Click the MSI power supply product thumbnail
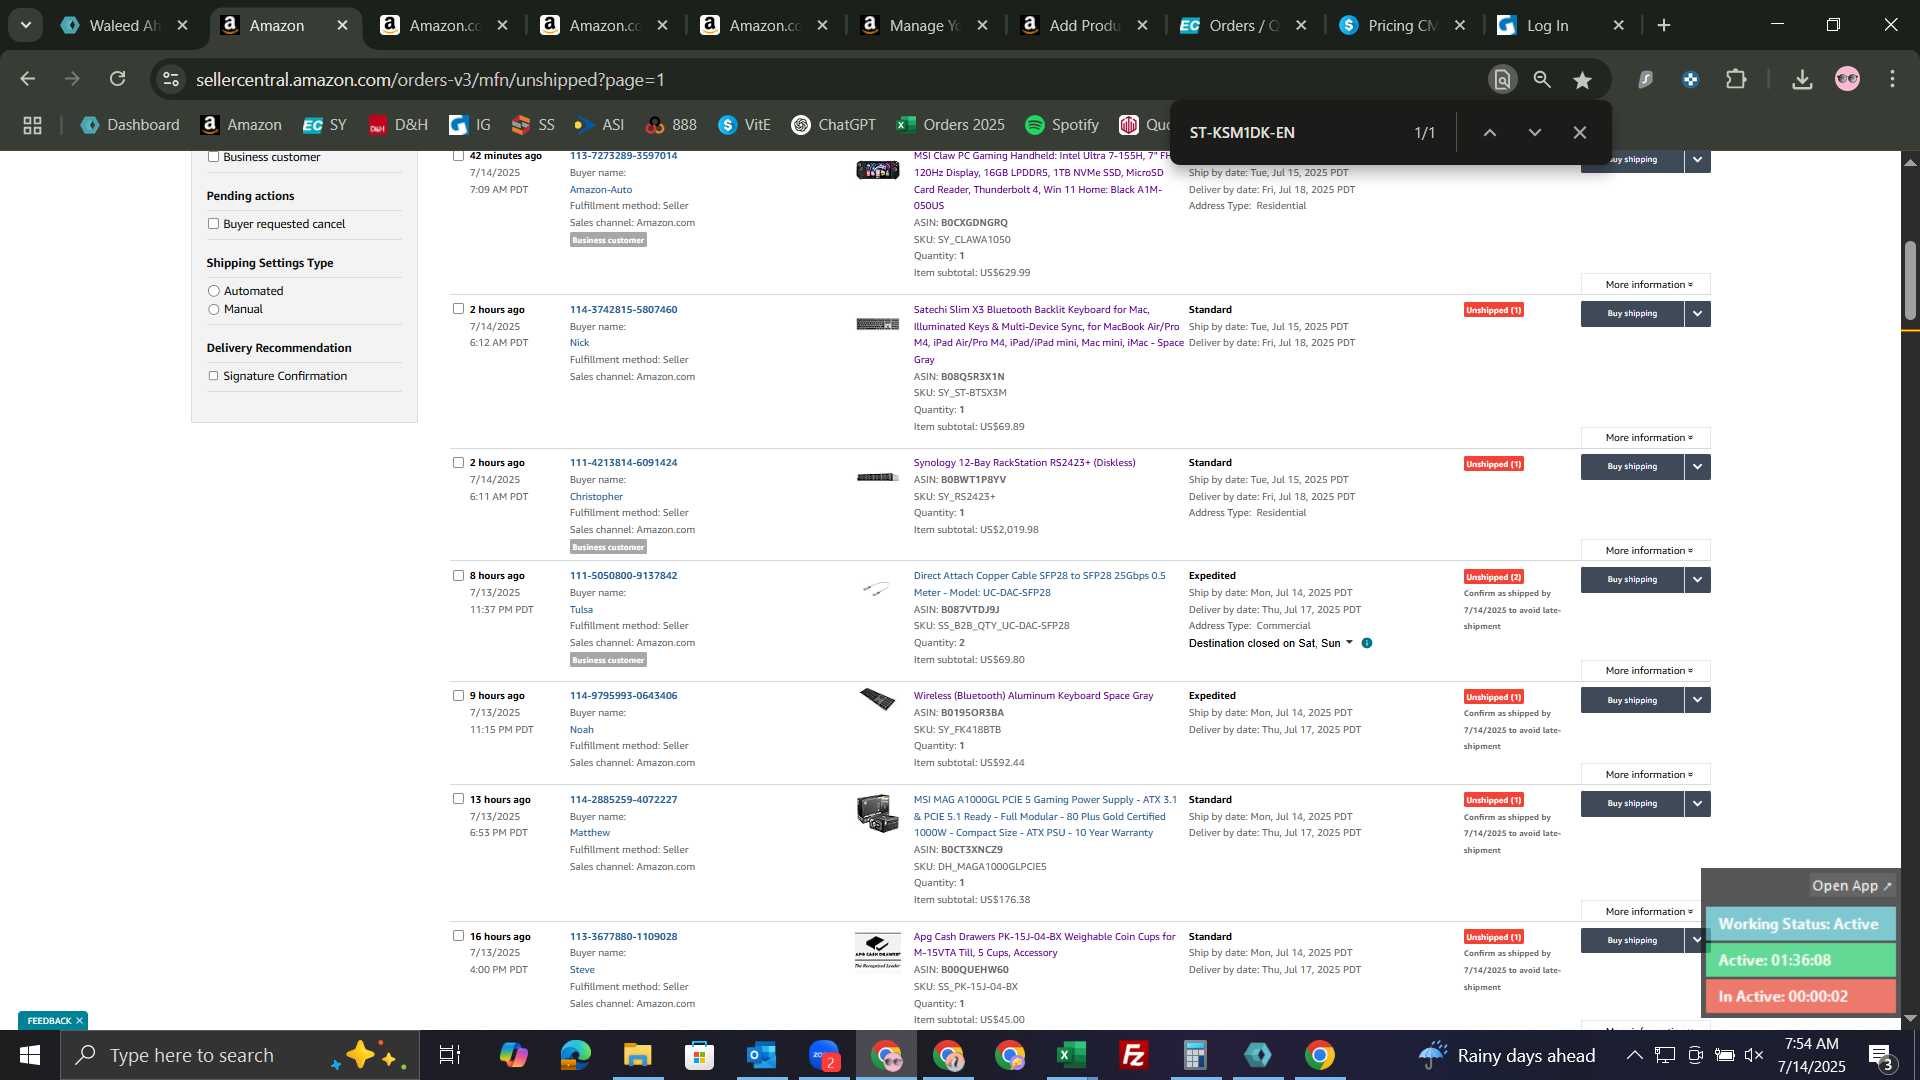This screenshot has width=1920, height=1080. tap(877, 813)
